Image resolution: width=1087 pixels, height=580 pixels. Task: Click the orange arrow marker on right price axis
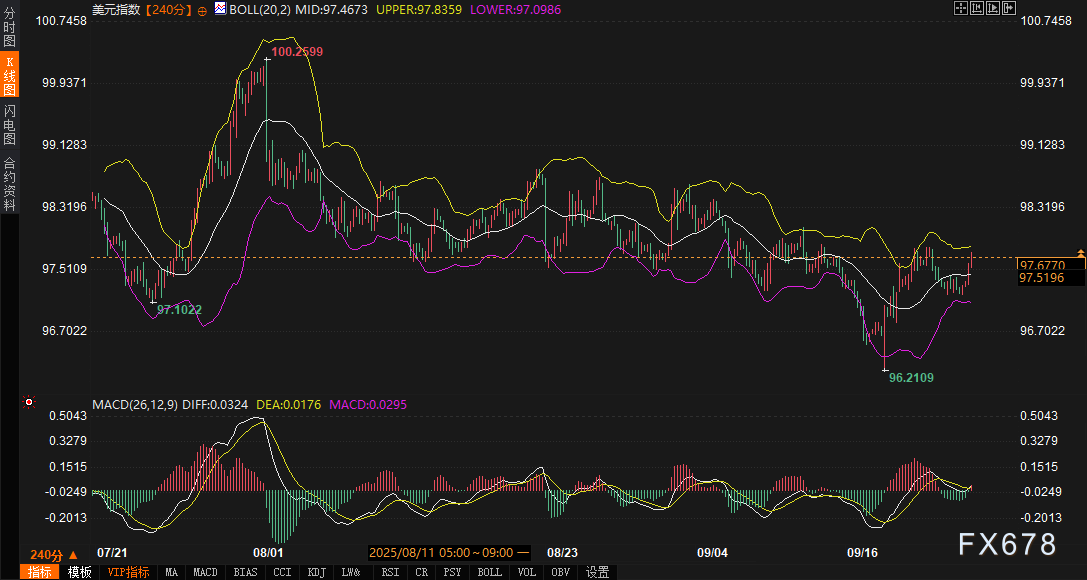(x=1081, y=252)
